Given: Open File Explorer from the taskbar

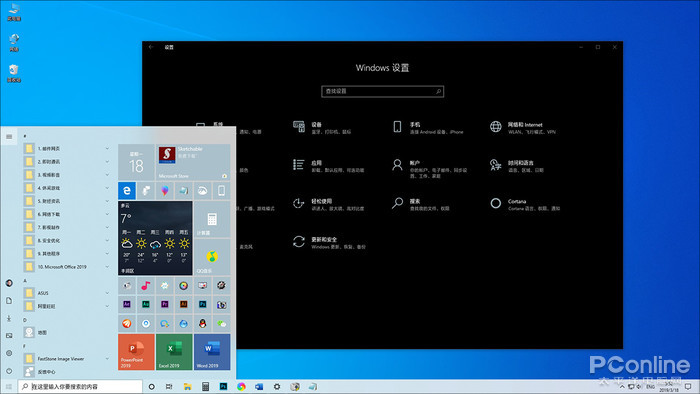Looking at the screenshot, I should pyautogui.click(x=188, y=386).
